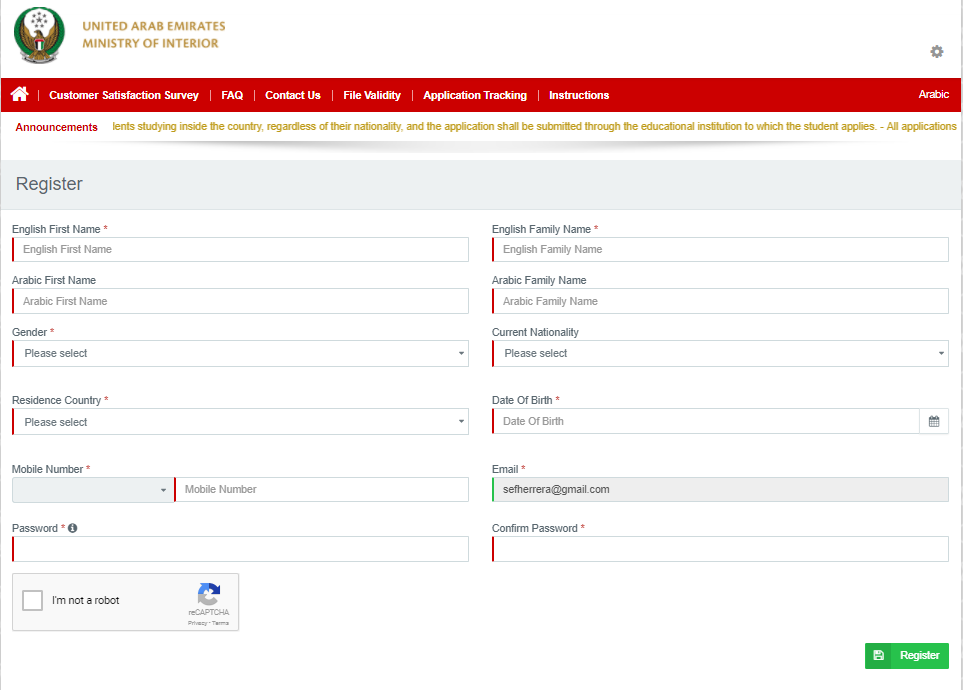The height and width of the screenshot is (690, 963).
Task: Open the reCAPTCHA Terms link
Action: (x=220, y=623)
